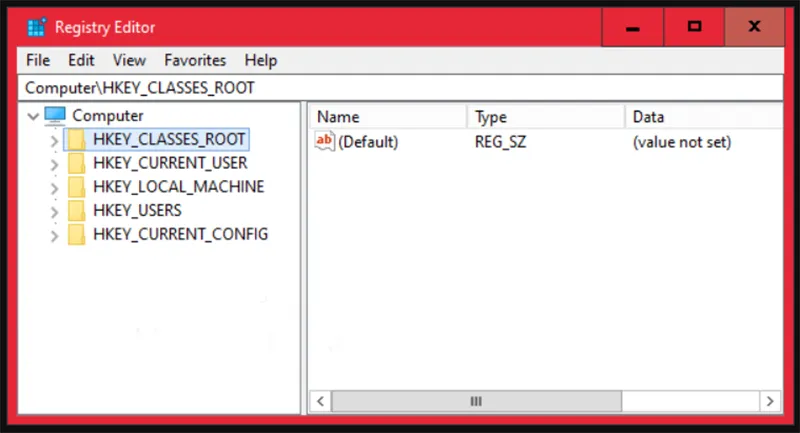Maximize the Registry Editor window

pos(694,27)
